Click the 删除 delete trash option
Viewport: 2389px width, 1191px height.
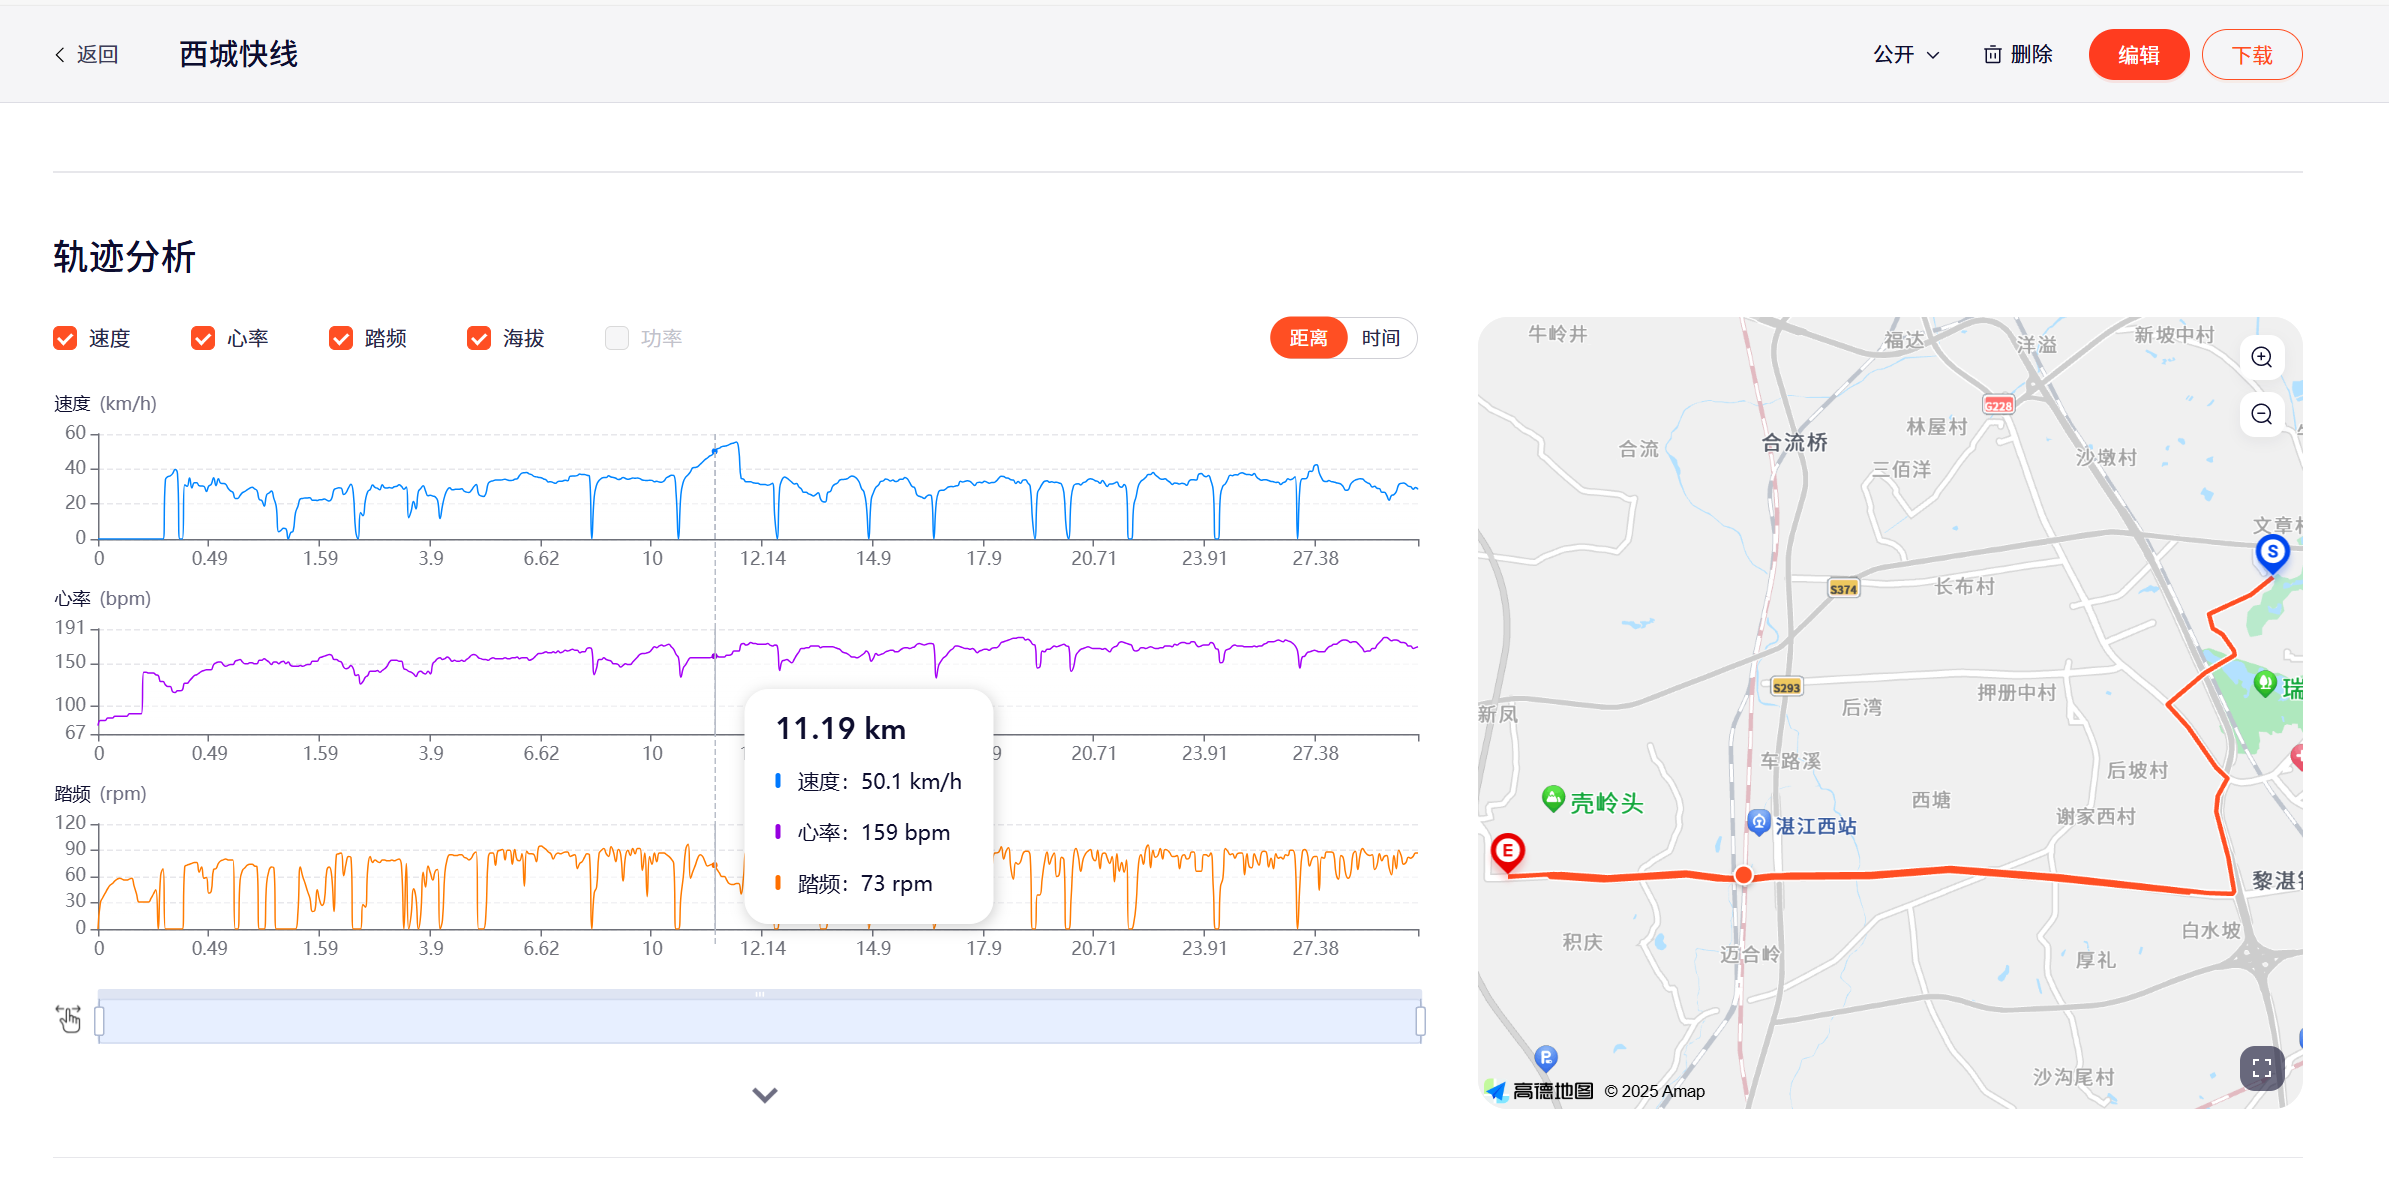[x=2018, y=55]
